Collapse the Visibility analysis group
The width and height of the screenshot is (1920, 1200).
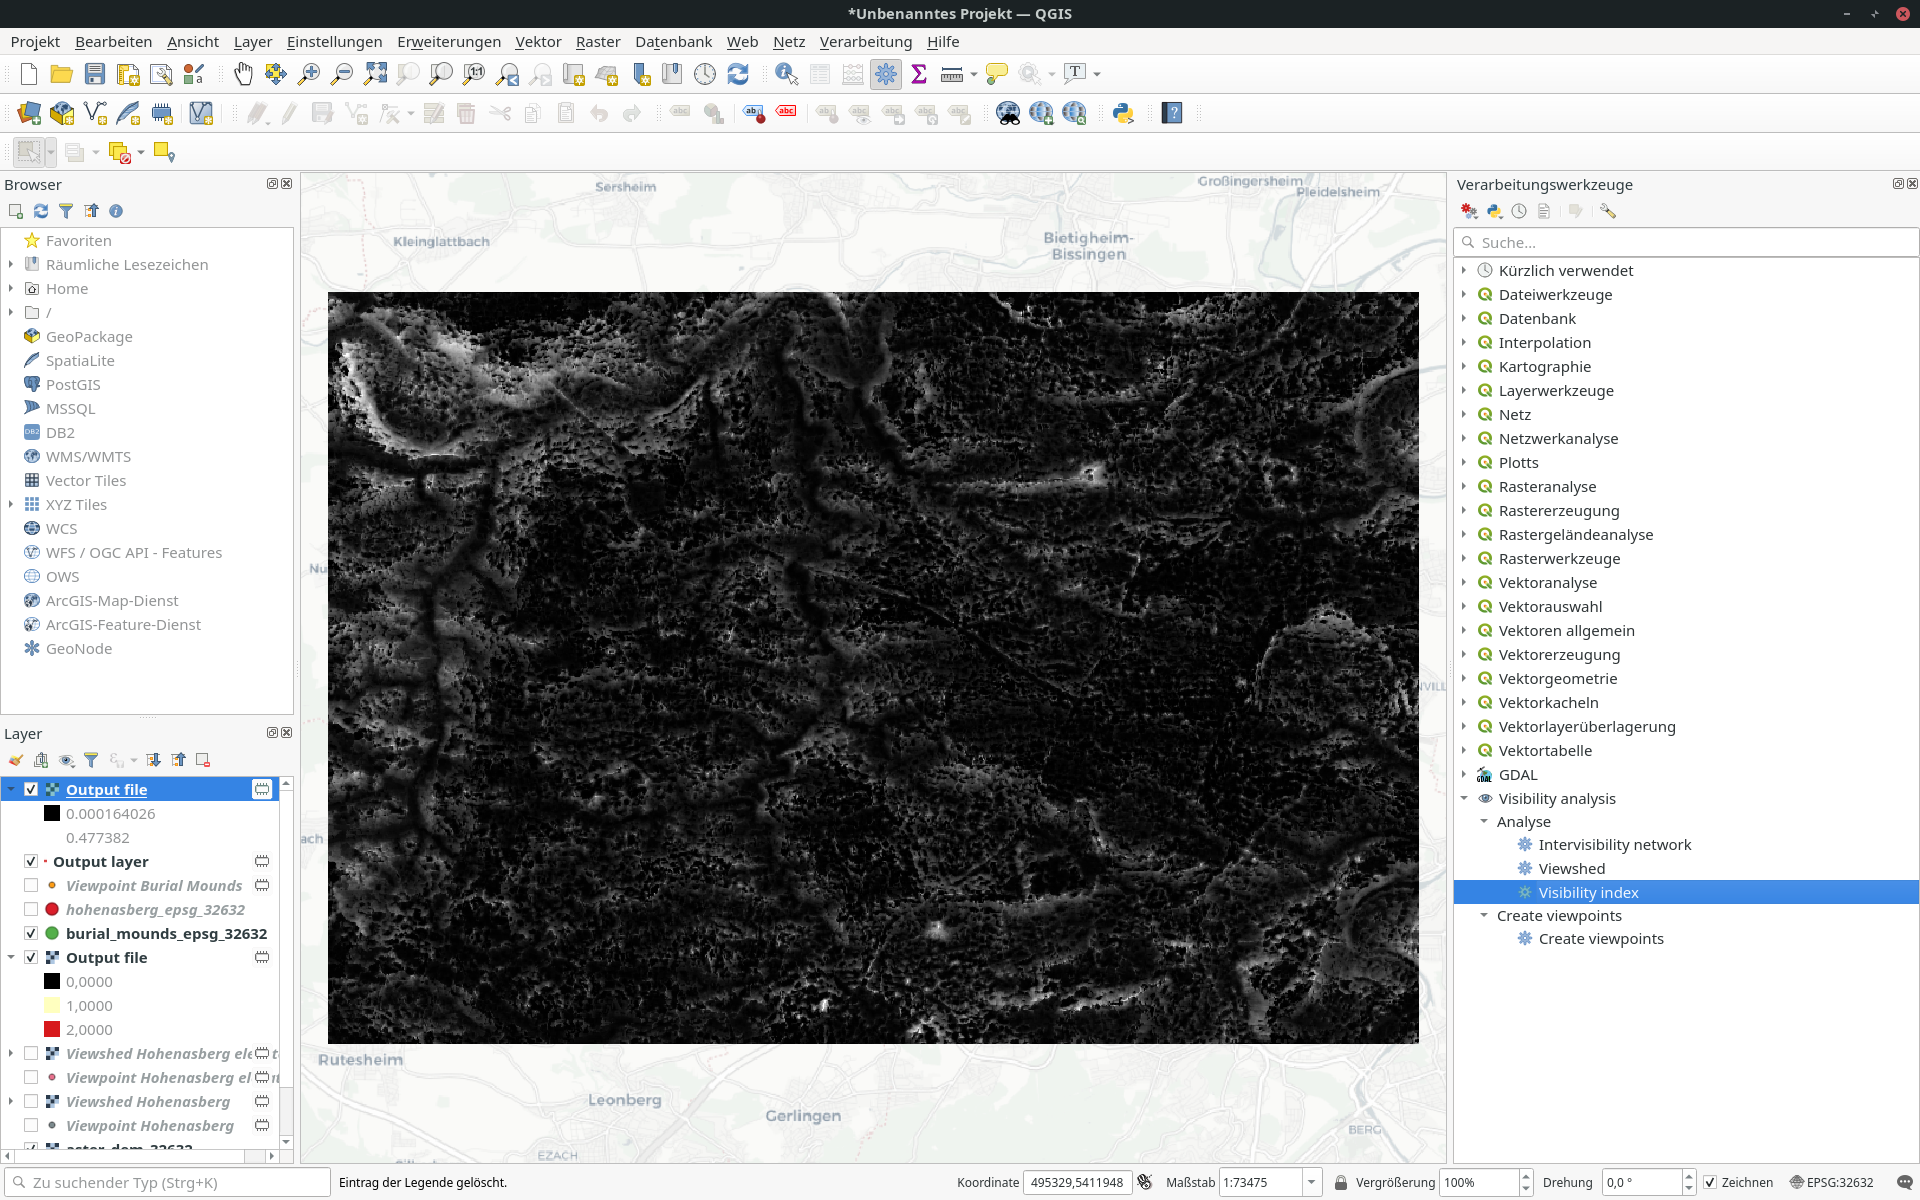tap(1464, 798)
